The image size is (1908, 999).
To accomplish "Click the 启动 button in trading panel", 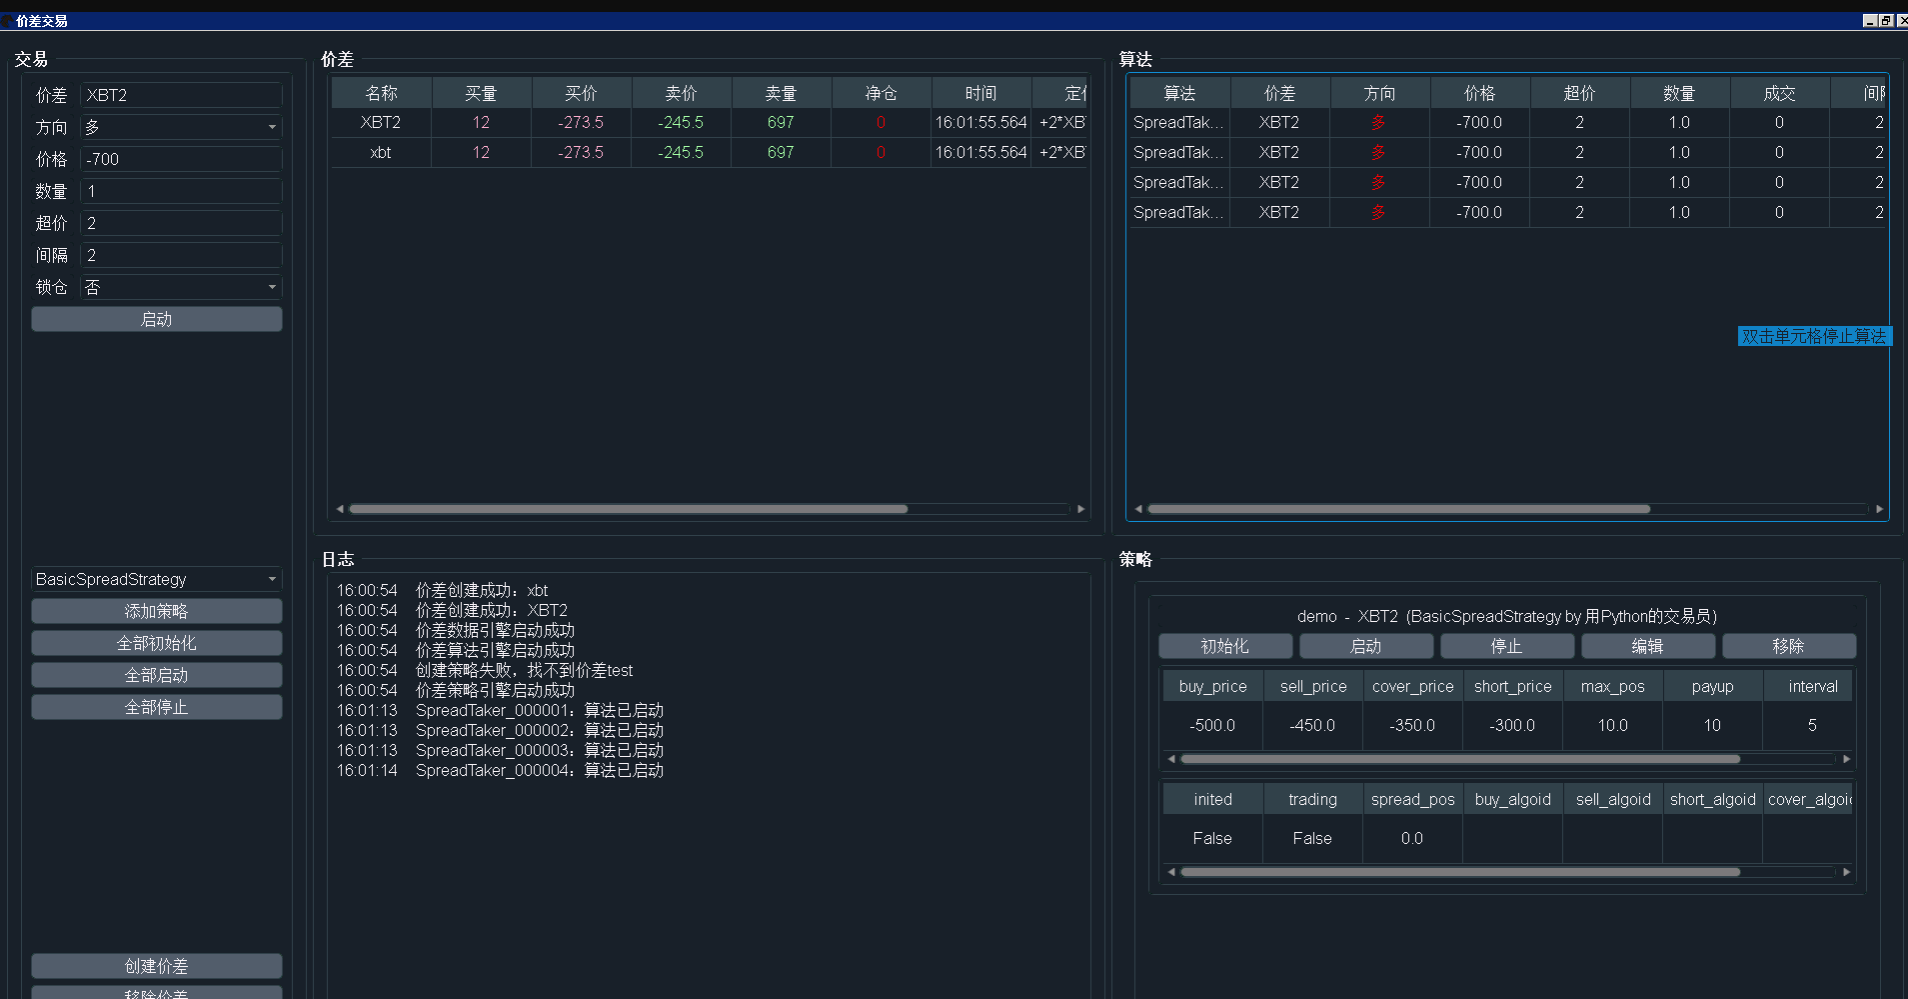I will point(157,319).
